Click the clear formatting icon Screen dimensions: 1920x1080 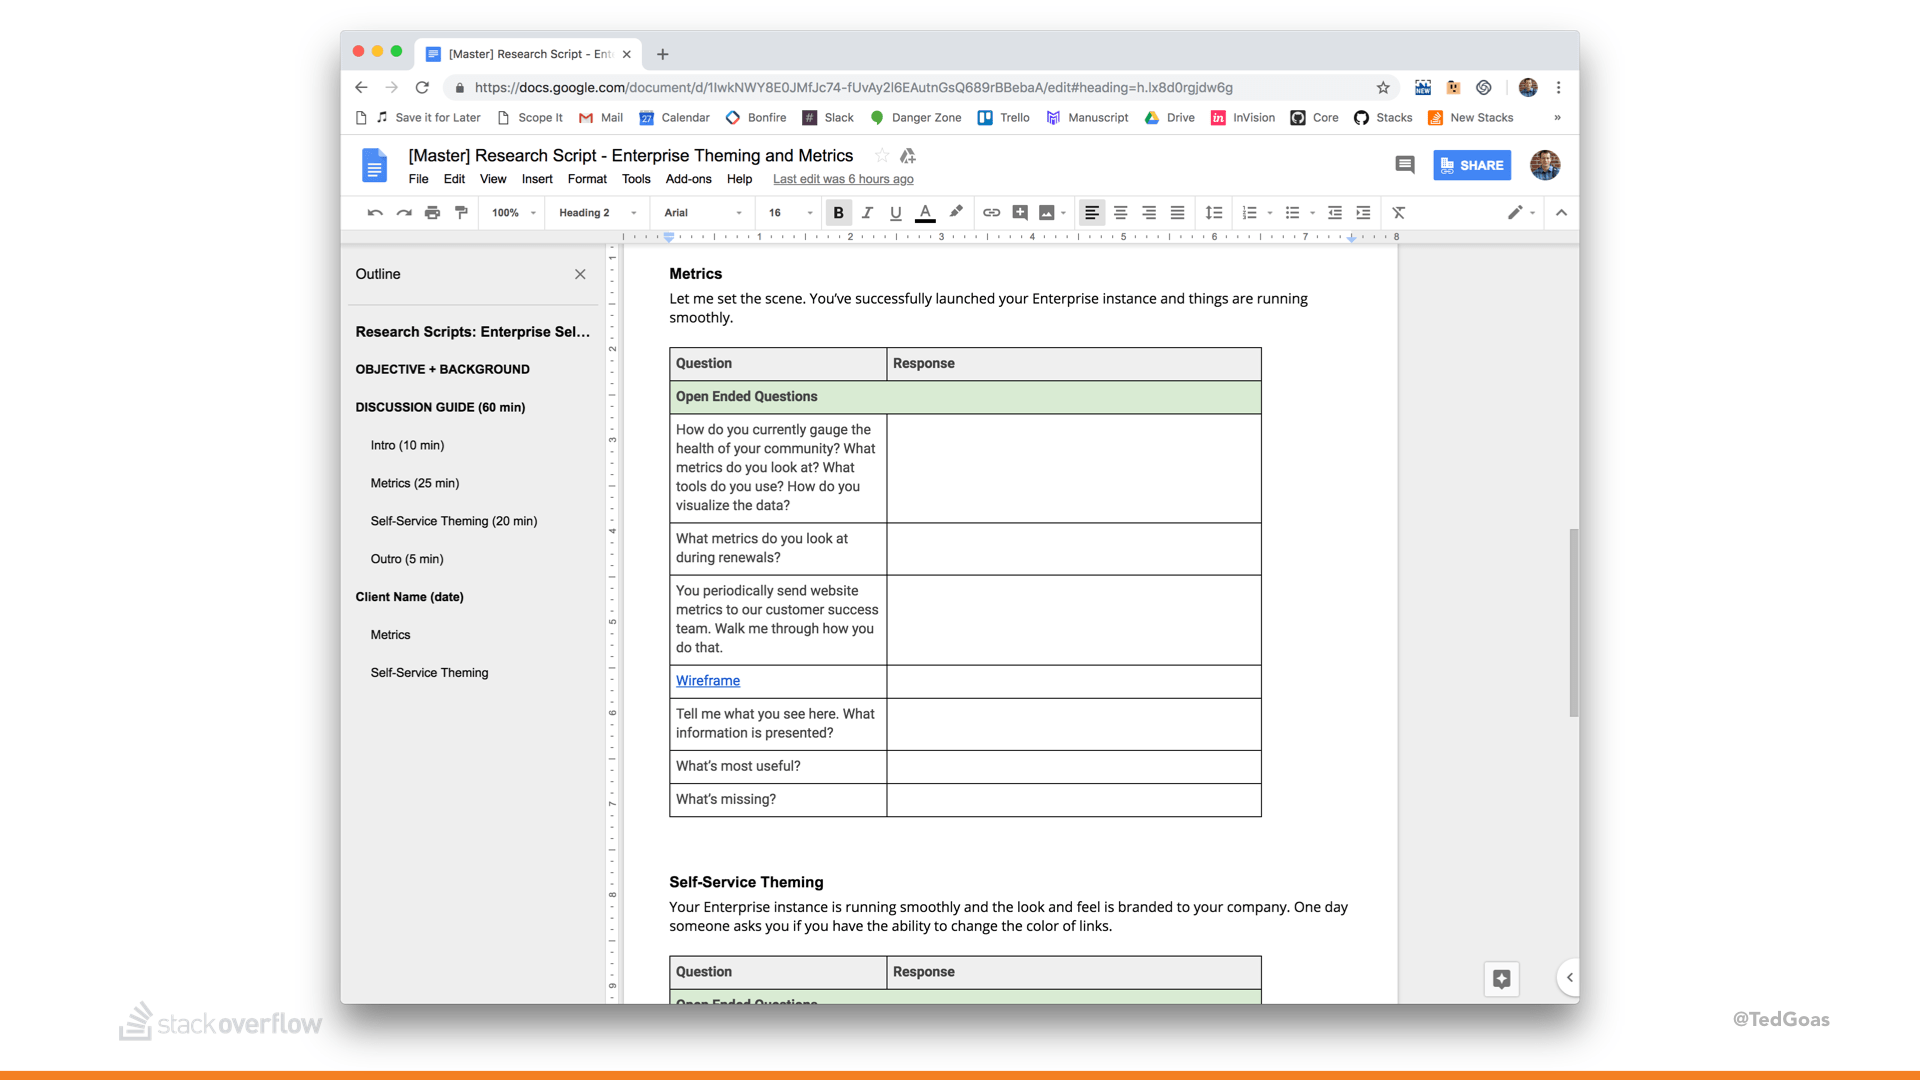1399,213
